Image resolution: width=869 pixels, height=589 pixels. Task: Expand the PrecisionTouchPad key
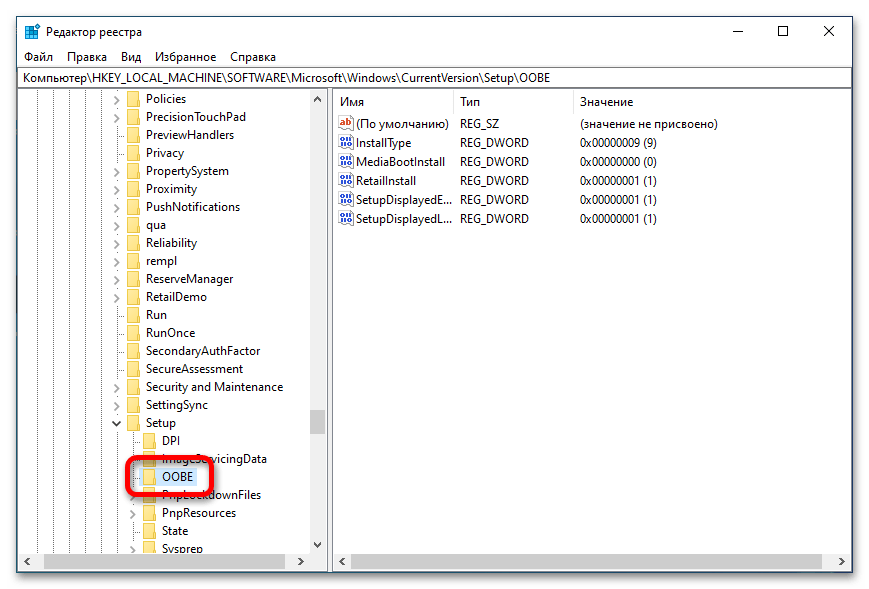tap(116, 119)
